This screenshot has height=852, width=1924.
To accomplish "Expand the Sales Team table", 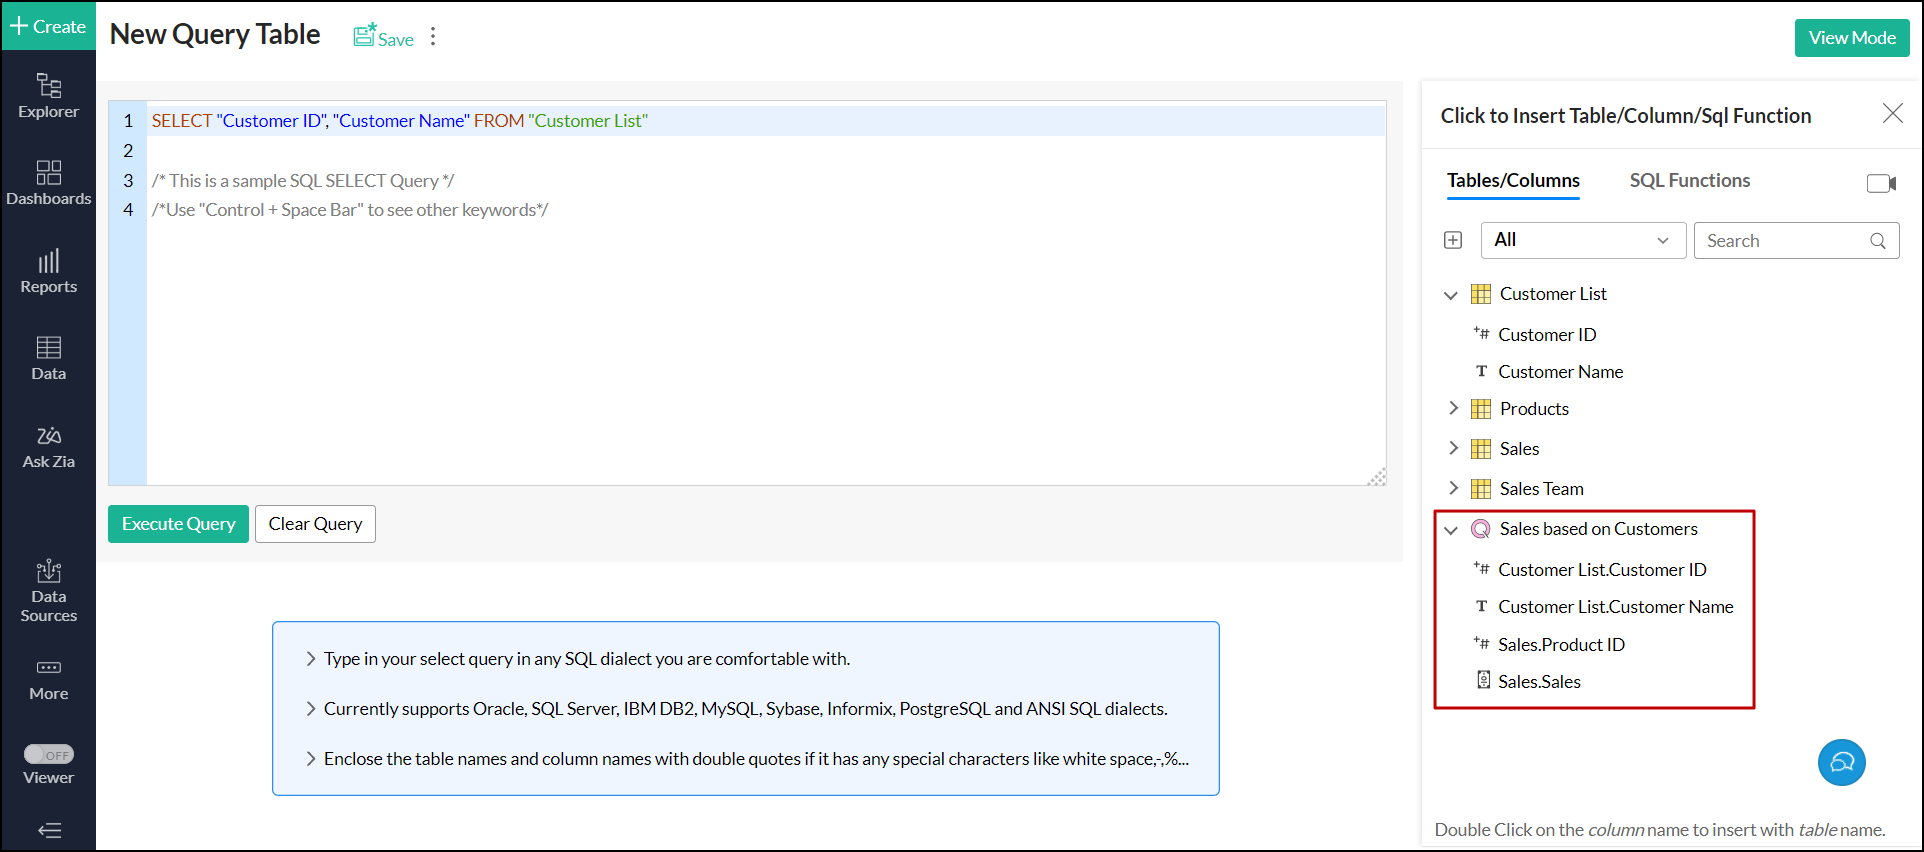I will pyautogui.click(x=1453, y=488).
